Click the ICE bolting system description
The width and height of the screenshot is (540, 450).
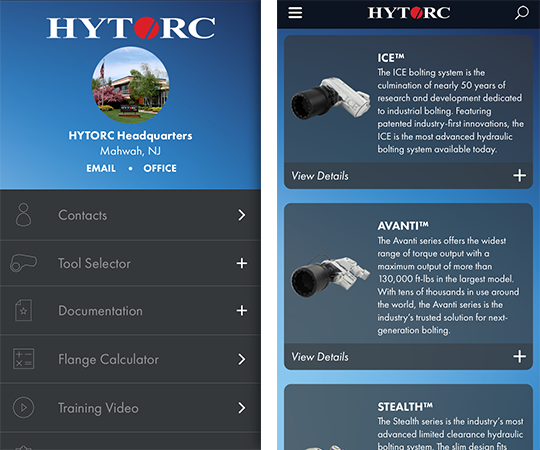pos(450,111)
